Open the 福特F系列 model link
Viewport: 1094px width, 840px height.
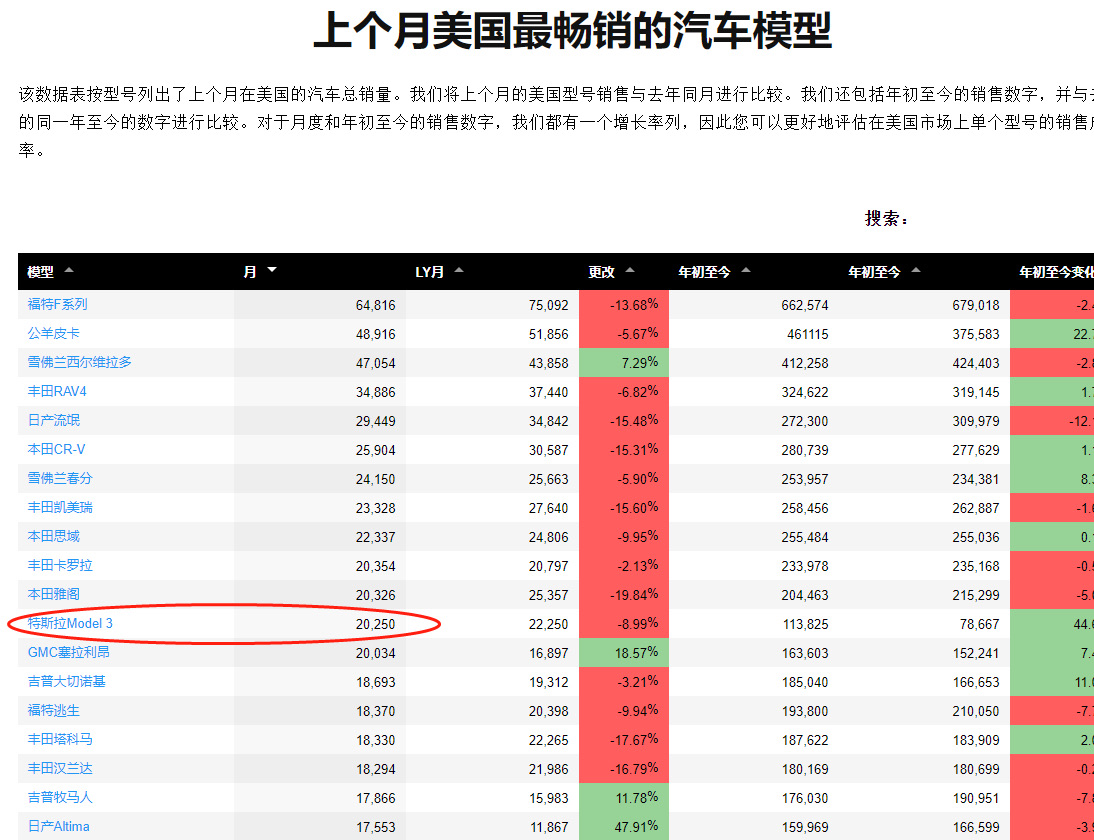click(x=57, y=304)
